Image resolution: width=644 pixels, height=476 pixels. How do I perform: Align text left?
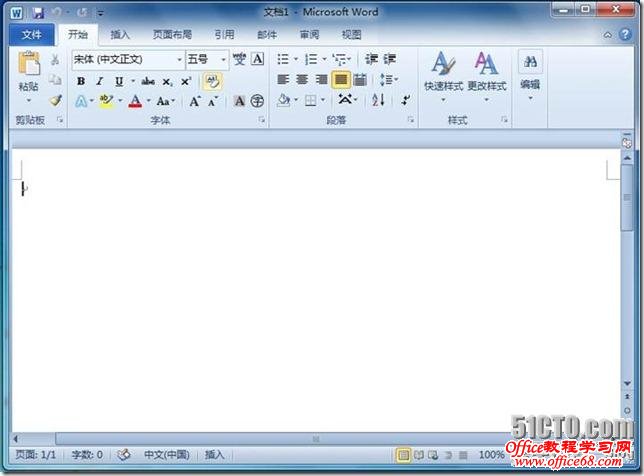coord(283,79)
